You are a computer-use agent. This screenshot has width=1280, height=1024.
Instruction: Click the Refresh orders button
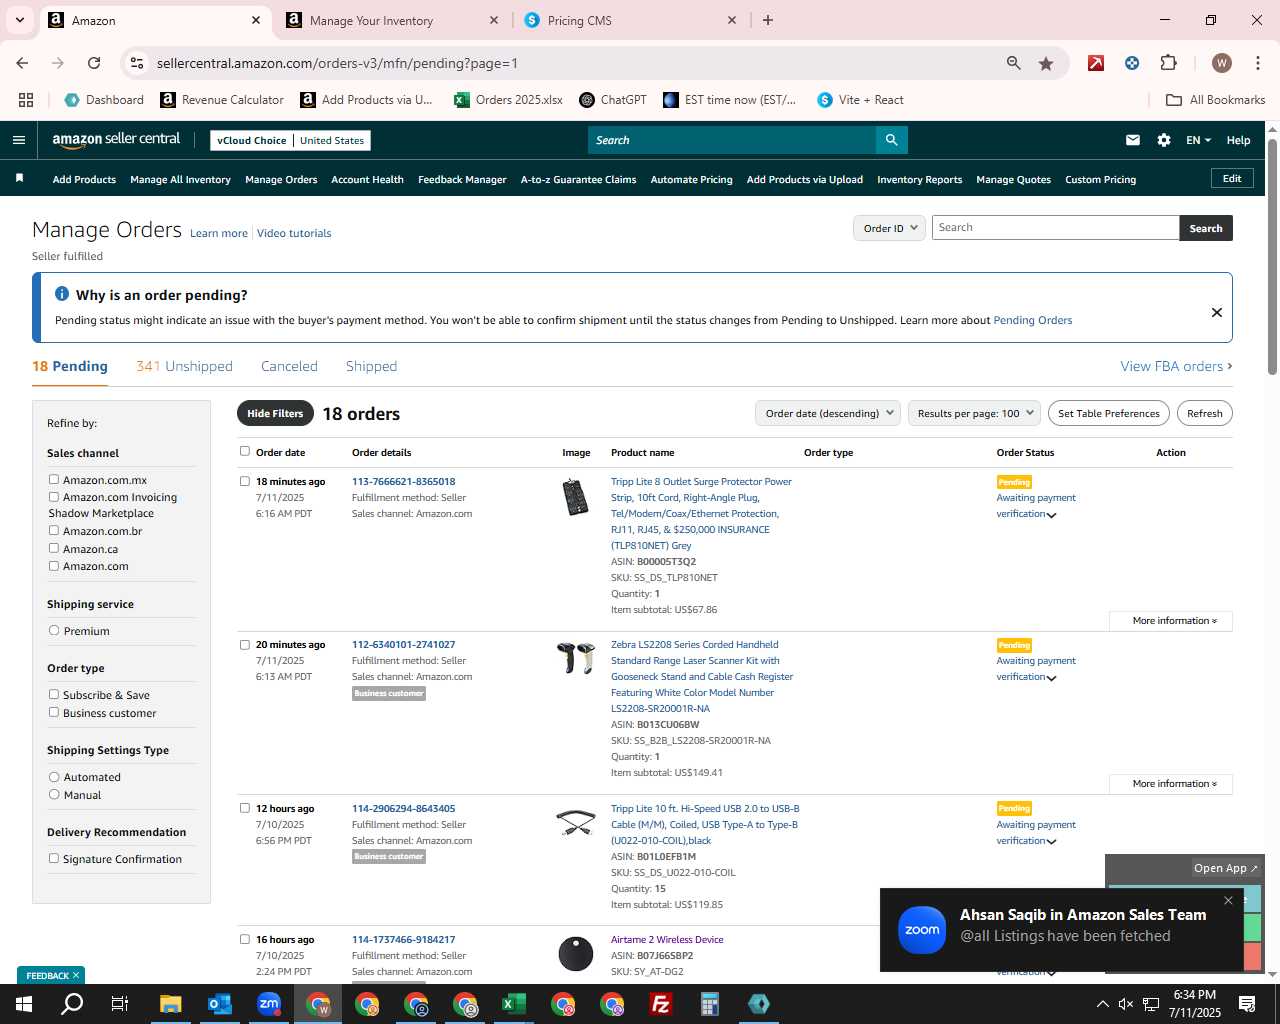pos(1204,413)
